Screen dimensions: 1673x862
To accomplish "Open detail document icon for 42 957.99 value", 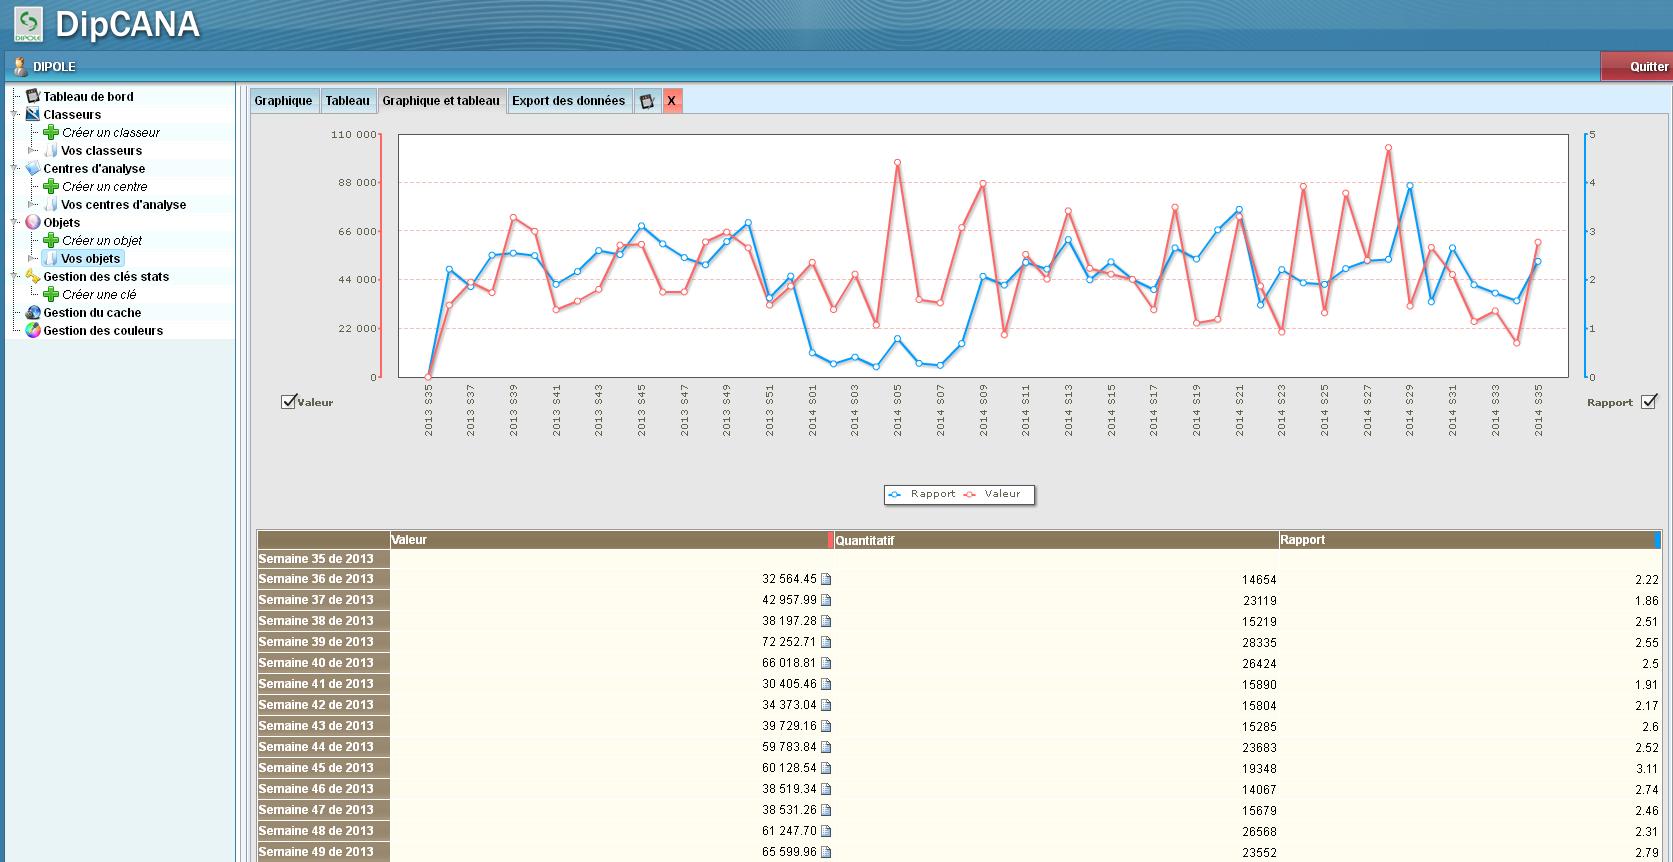I will pos(826,600).
